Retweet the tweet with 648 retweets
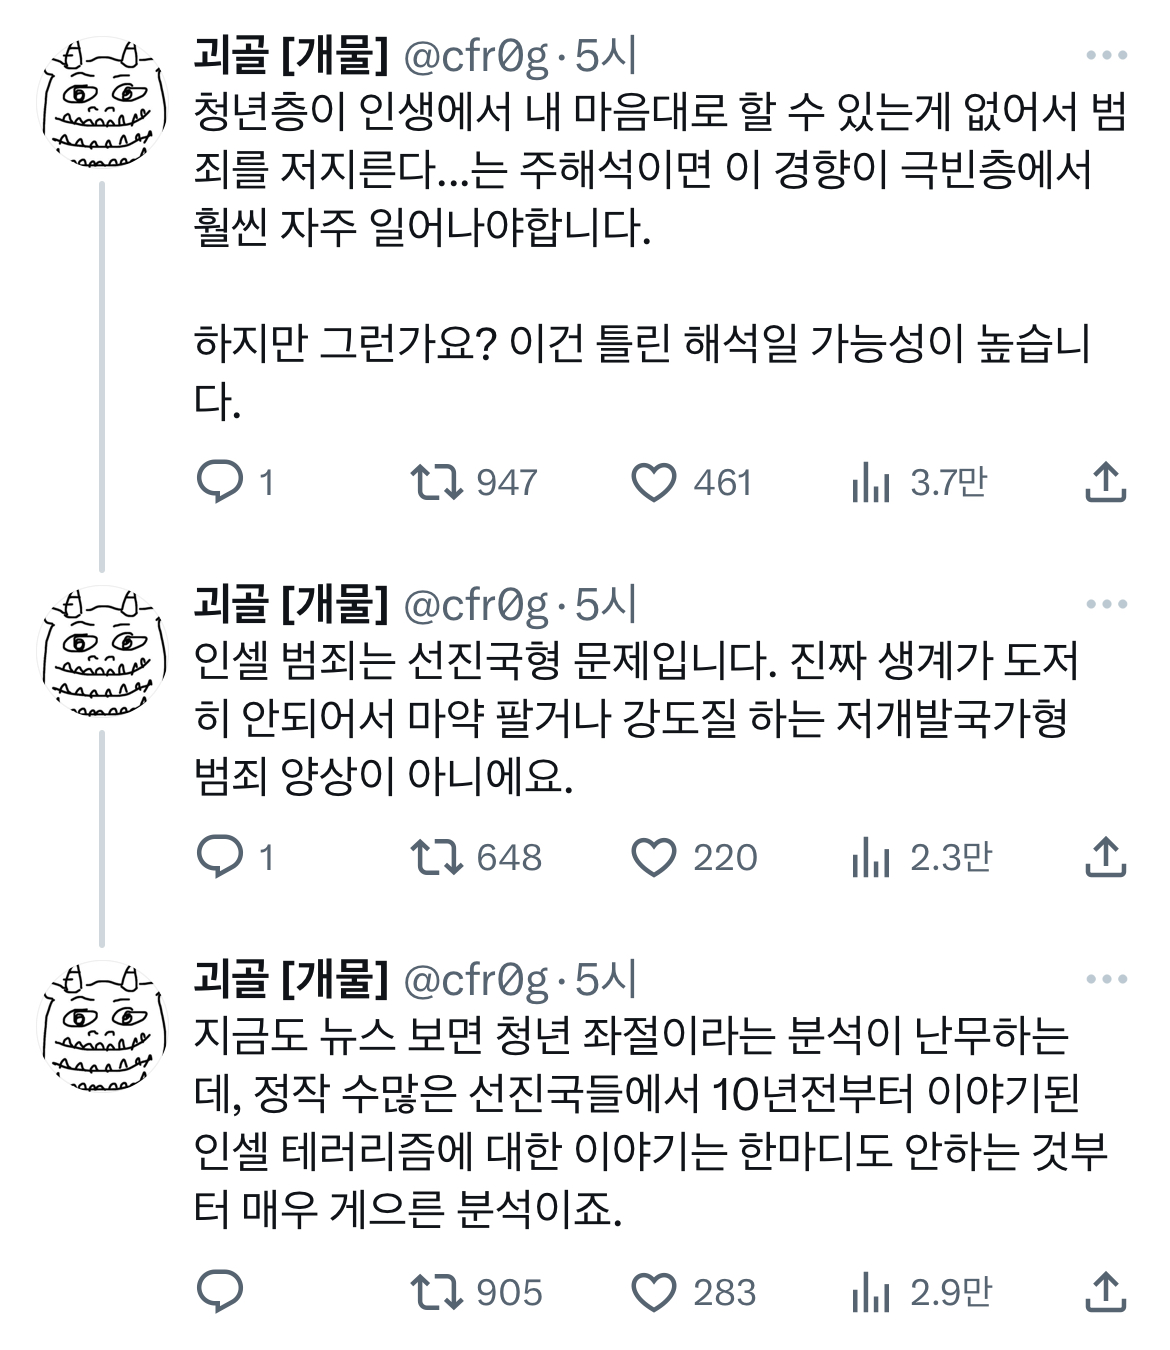 pos(436,857)
